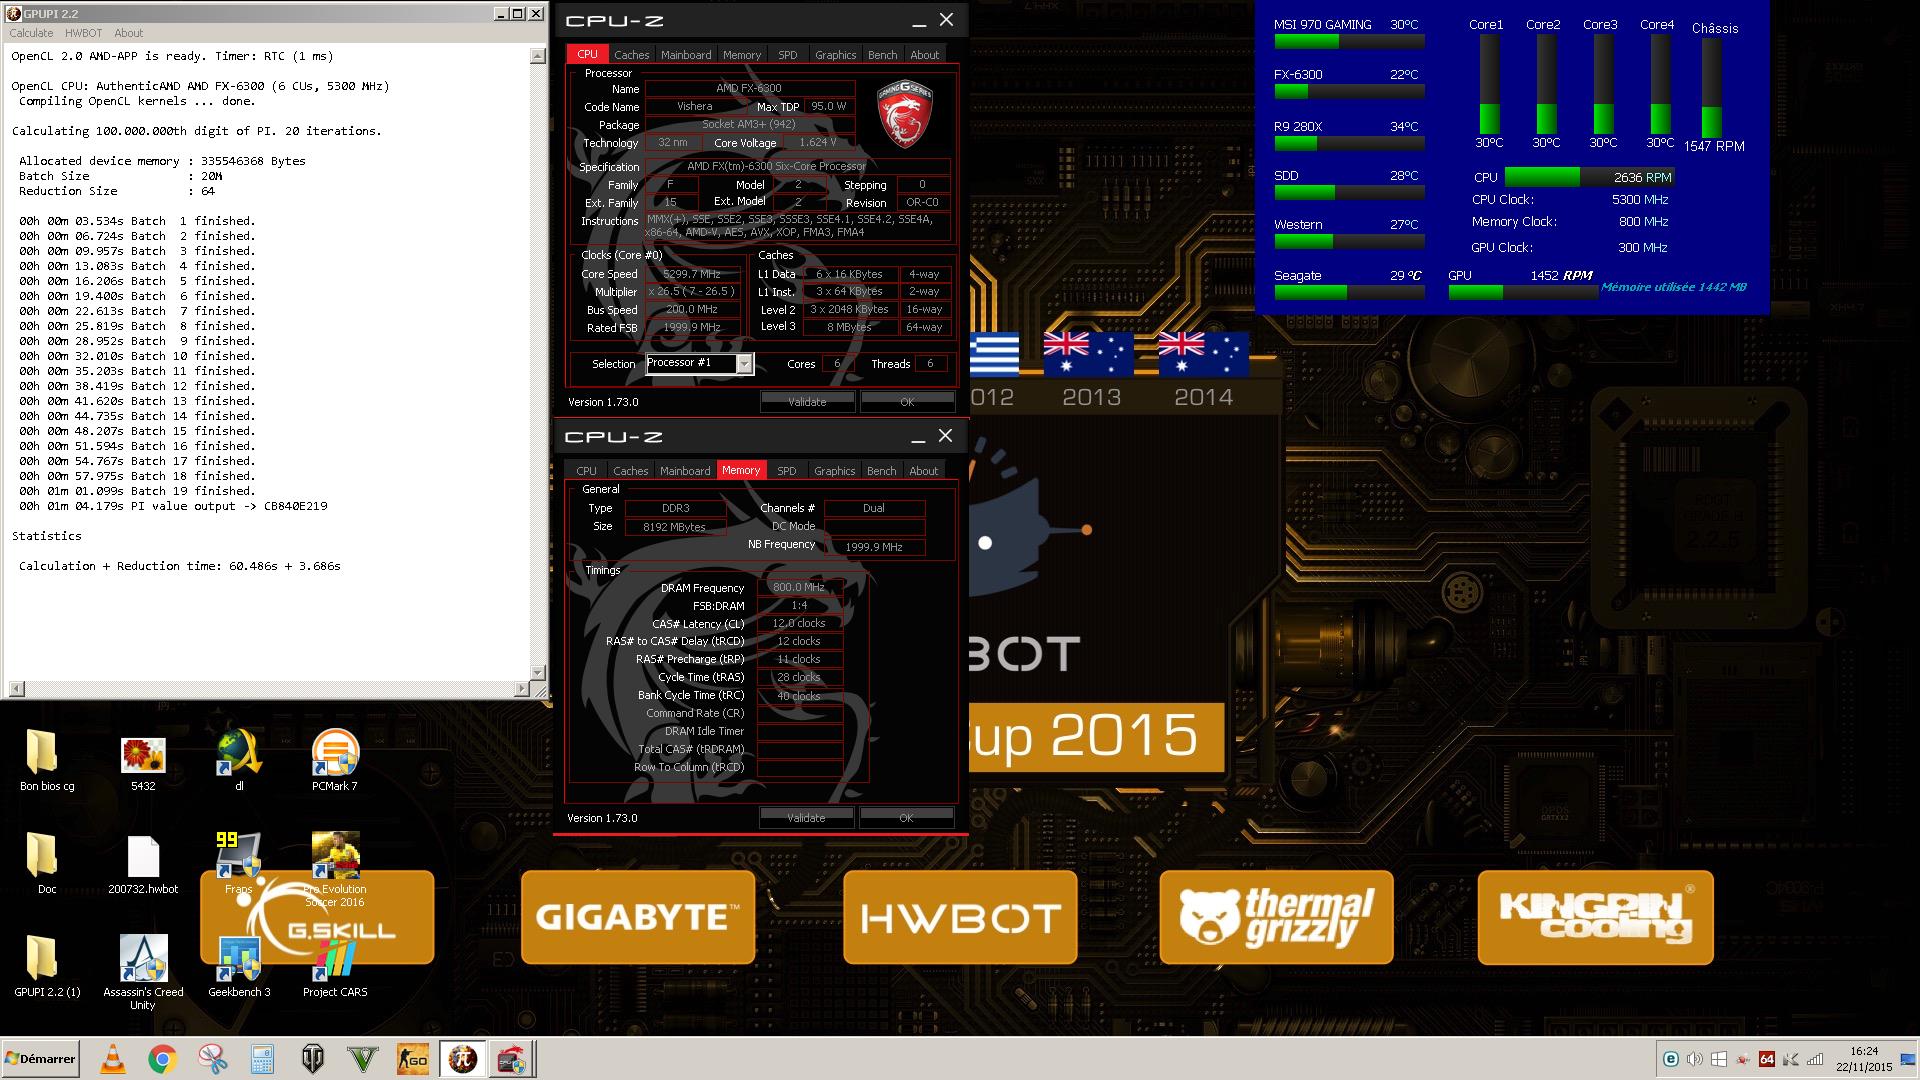Select the Assassin's Creed Unity shortcut
Screen dimensions: 1920x1080
click(x=143, y=972)
